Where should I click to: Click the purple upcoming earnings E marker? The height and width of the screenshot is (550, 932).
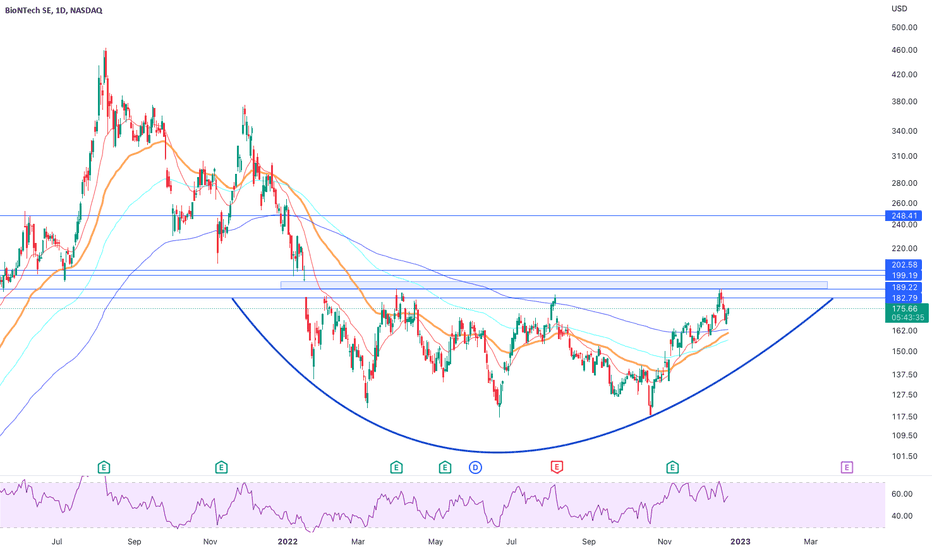click(x=846, y=467)
